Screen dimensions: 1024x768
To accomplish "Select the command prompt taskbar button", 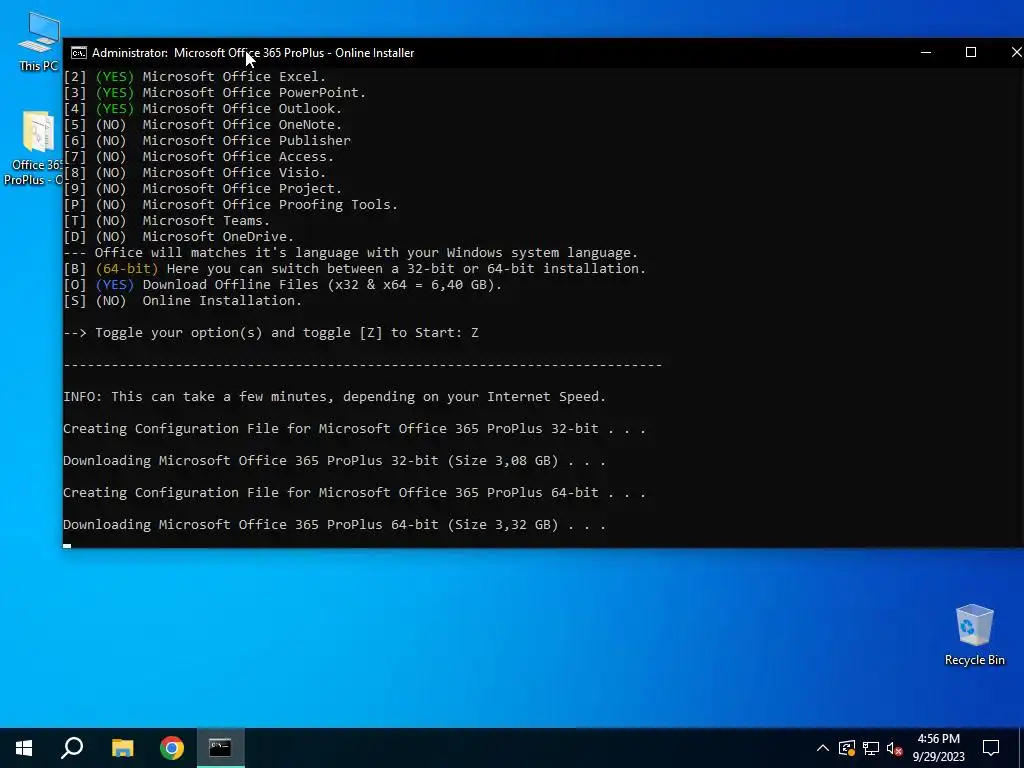I will tap(221, 748).
